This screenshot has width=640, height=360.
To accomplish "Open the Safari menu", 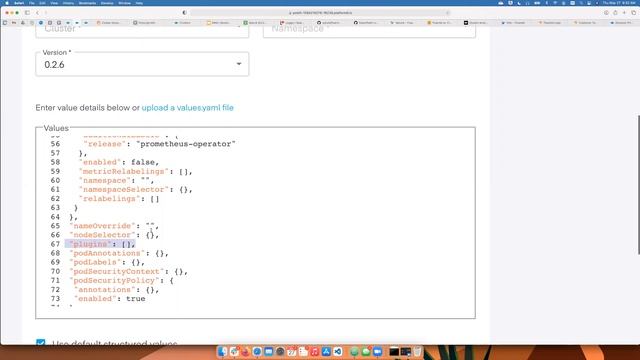I will pos(19,3).
